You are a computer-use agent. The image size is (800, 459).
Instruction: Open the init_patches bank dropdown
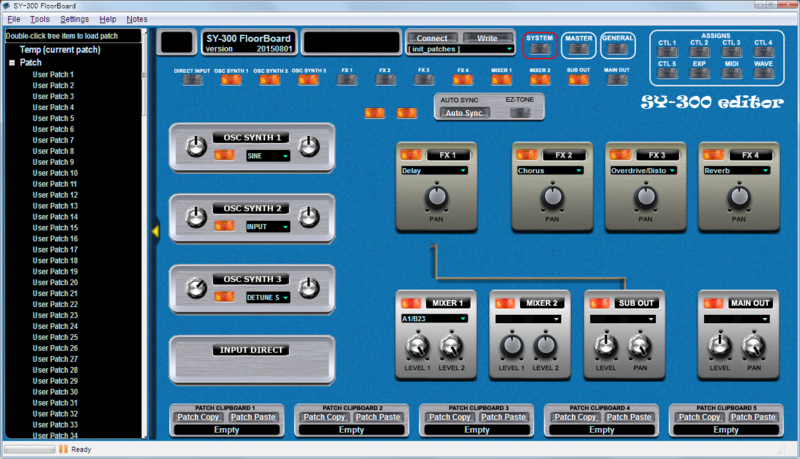click(x=460, y=49)
